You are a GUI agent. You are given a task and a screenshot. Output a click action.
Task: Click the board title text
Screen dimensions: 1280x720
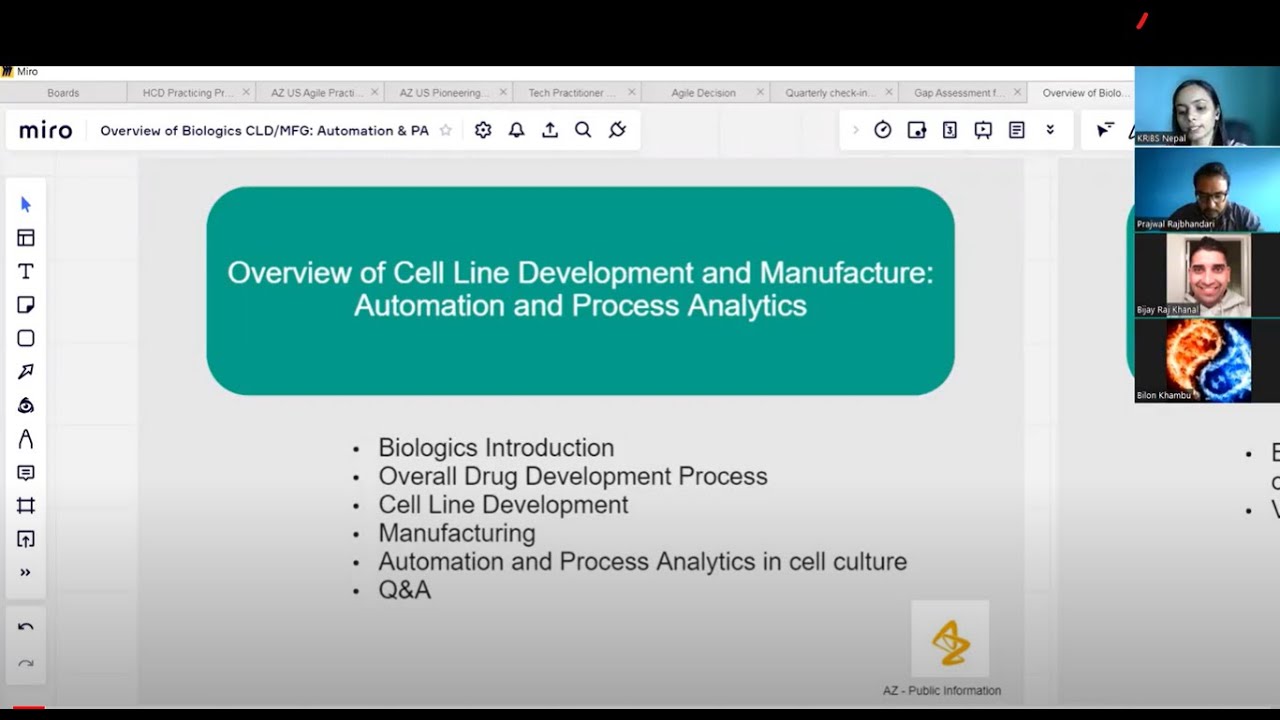tap(264, 131)
